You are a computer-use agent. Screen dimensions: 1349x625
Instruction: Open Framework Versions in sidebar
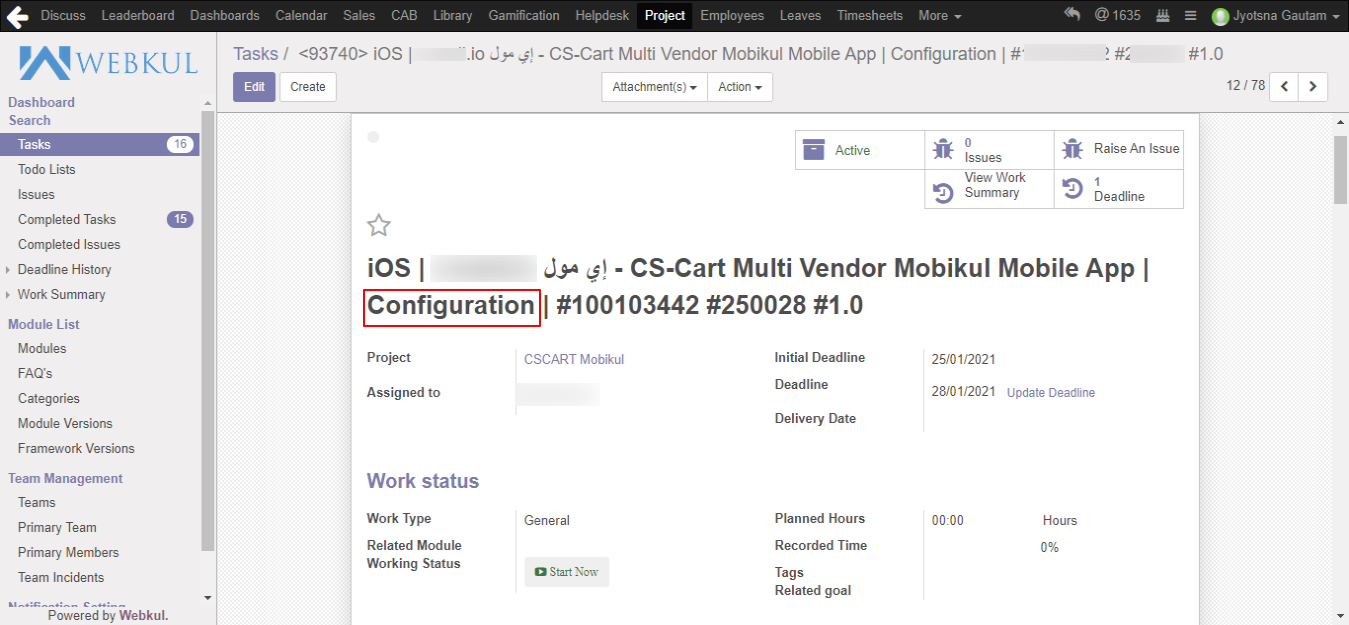point(76,448)
